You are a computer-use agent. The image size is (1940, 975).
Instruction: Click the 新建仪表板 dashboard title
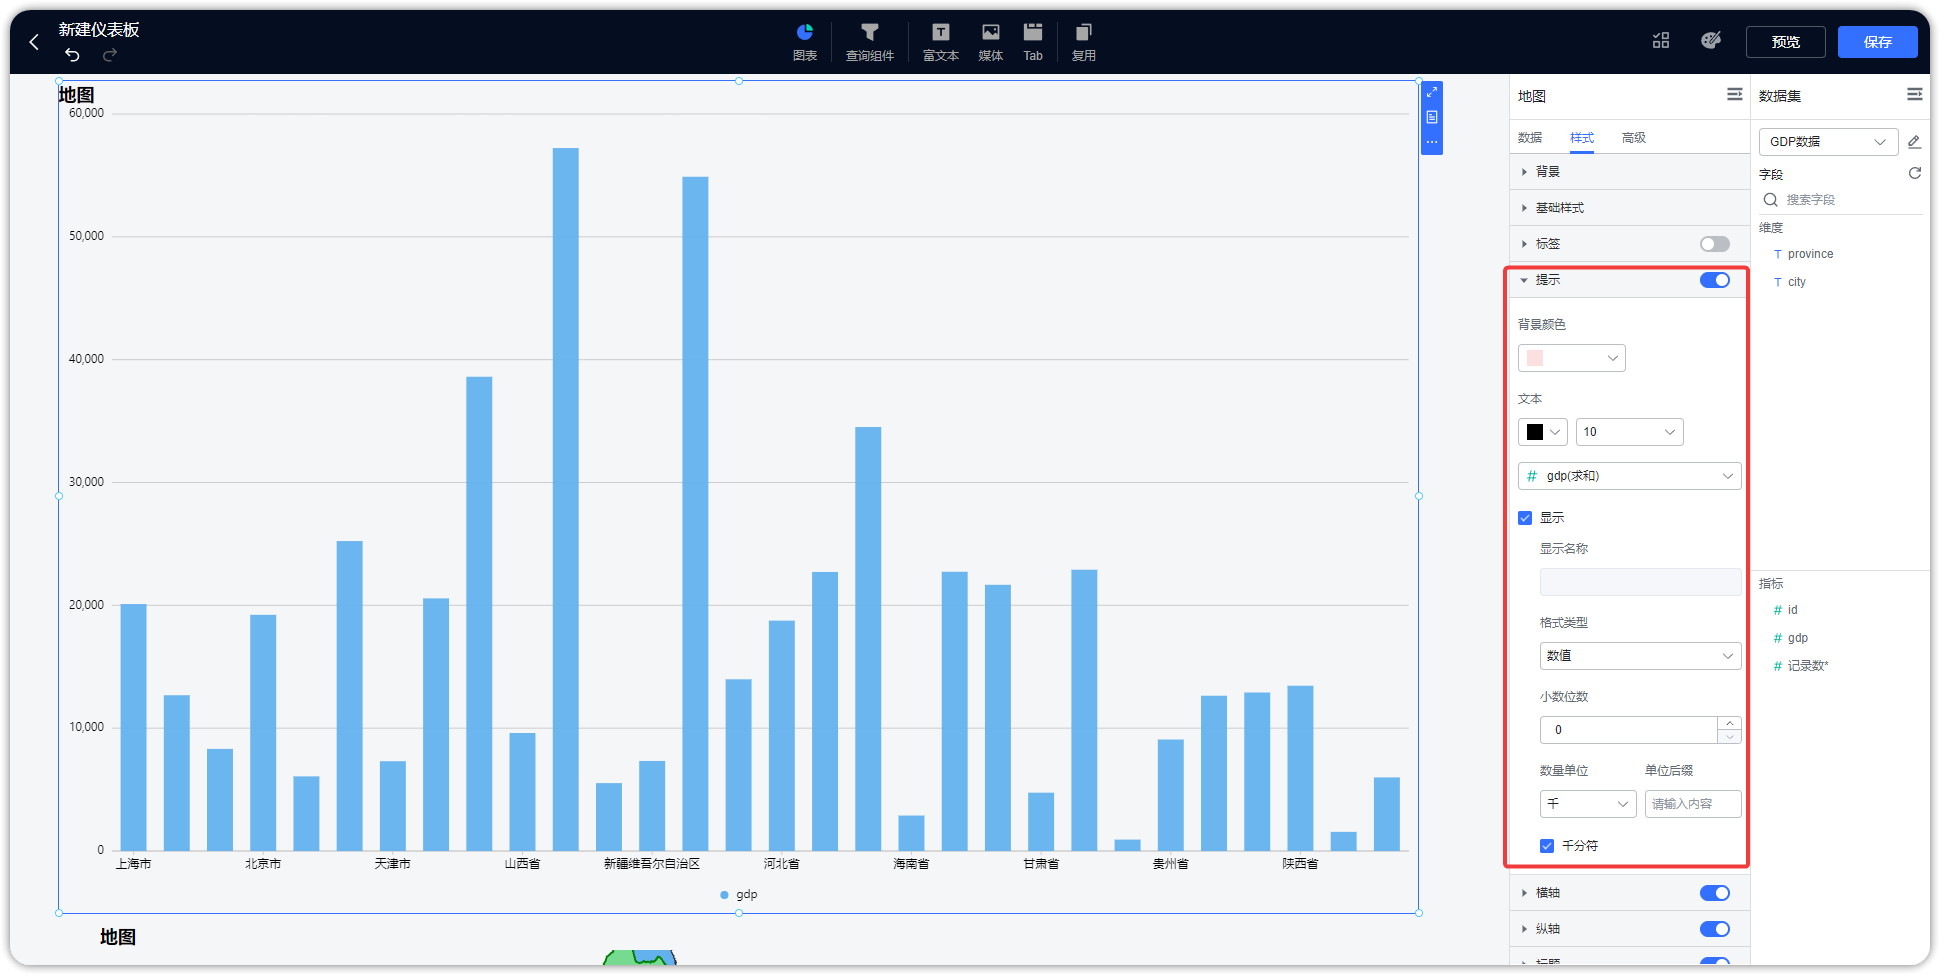click(x=99, y=30)
